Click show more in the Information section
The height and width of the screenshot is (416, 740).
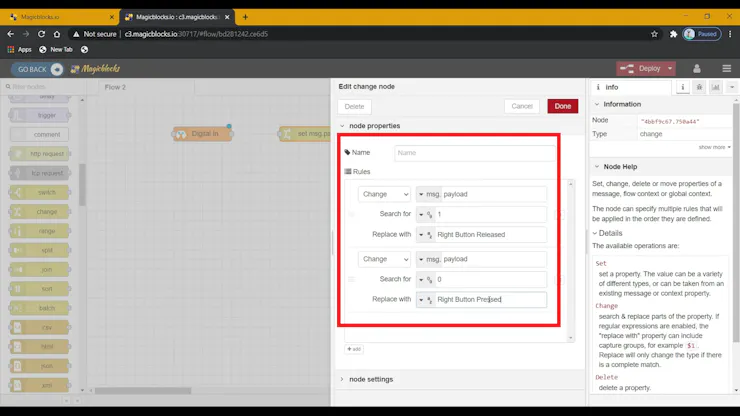coord(715,147)
